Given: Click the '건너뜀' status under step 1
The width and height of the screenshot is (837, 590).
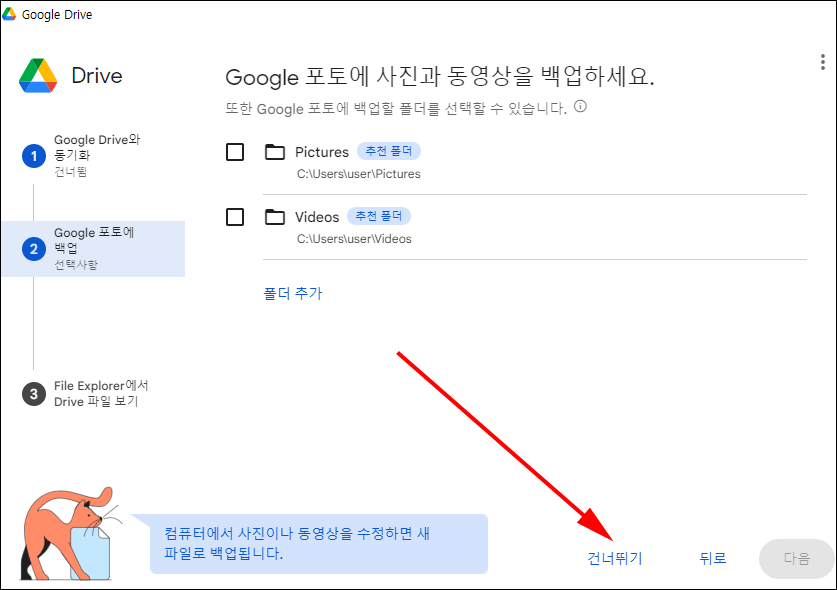Looking at the screenshot, I should (70, 172).
